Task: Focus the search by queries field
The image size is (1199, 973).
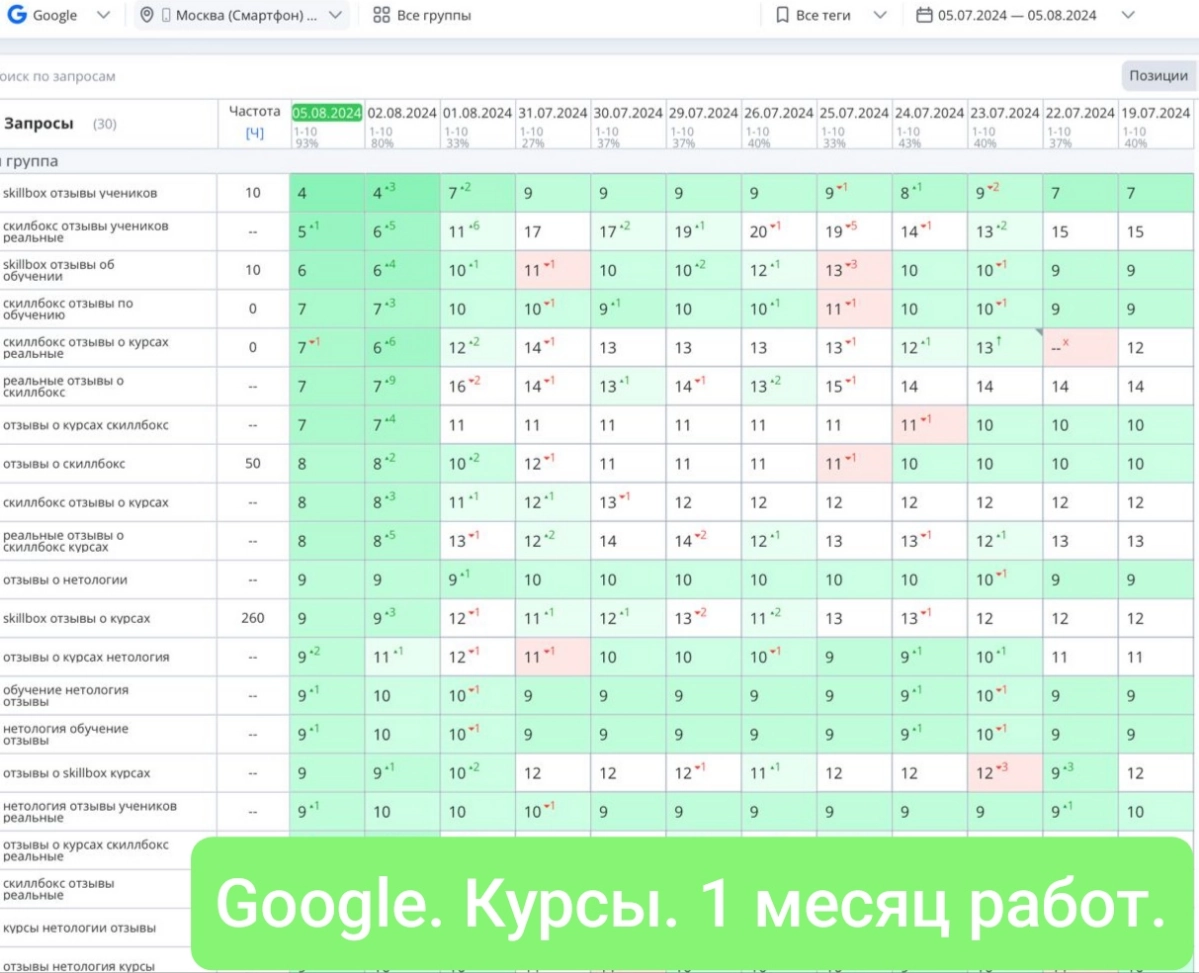Action: (x=57, y=76)
